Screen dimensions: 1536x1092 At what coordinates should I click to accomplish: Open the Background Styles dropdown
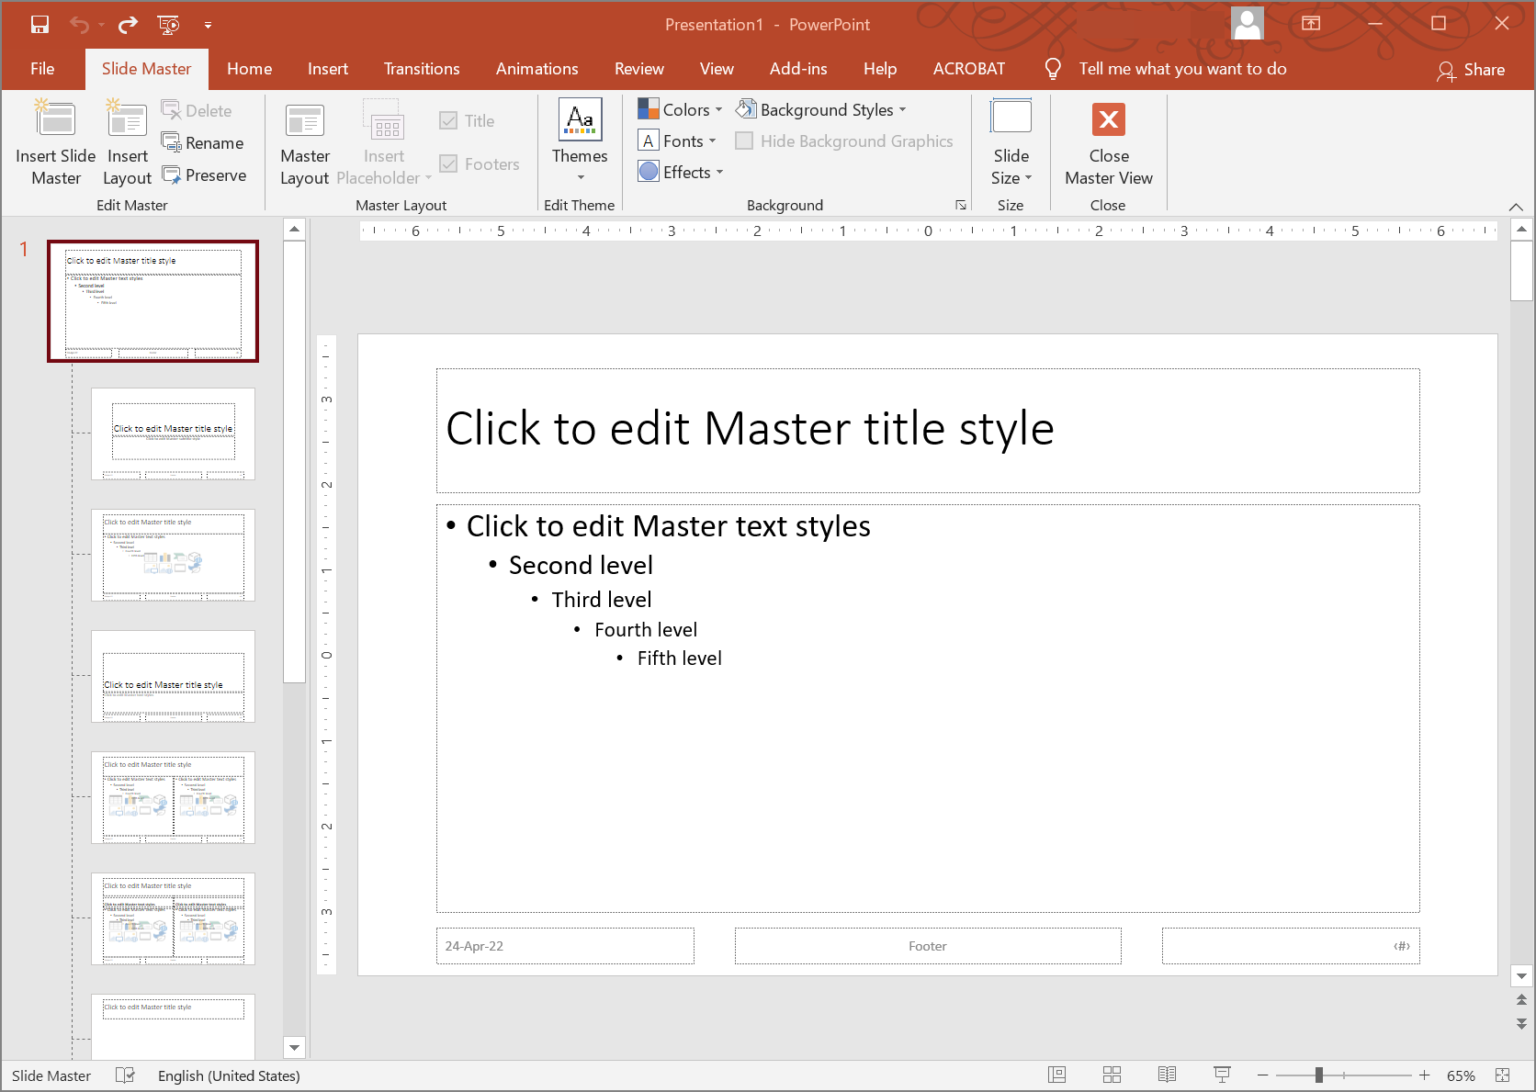(822, 109)
